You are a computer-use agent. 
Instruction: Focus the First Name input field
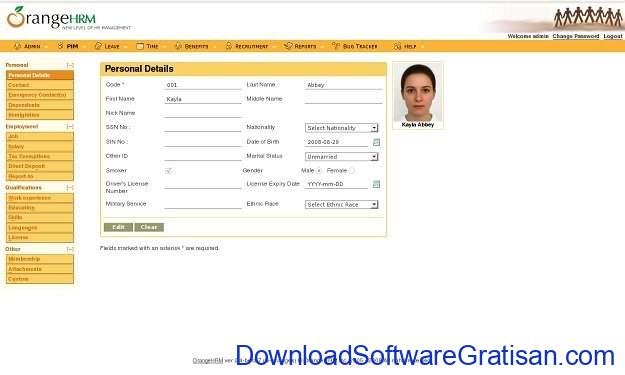[x=203, y=99]
